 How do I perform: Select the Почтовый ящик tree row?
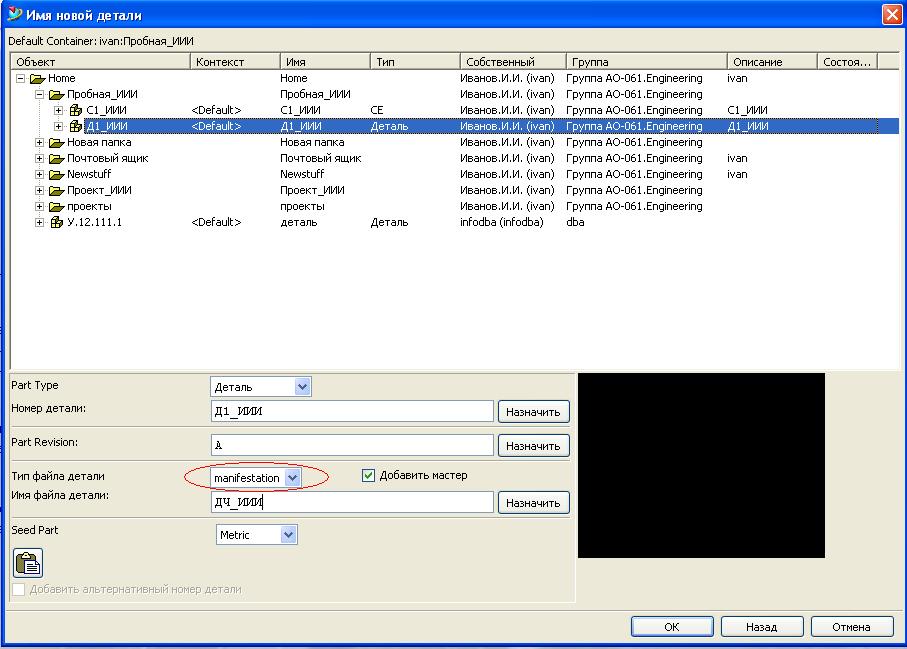point(455,158)
